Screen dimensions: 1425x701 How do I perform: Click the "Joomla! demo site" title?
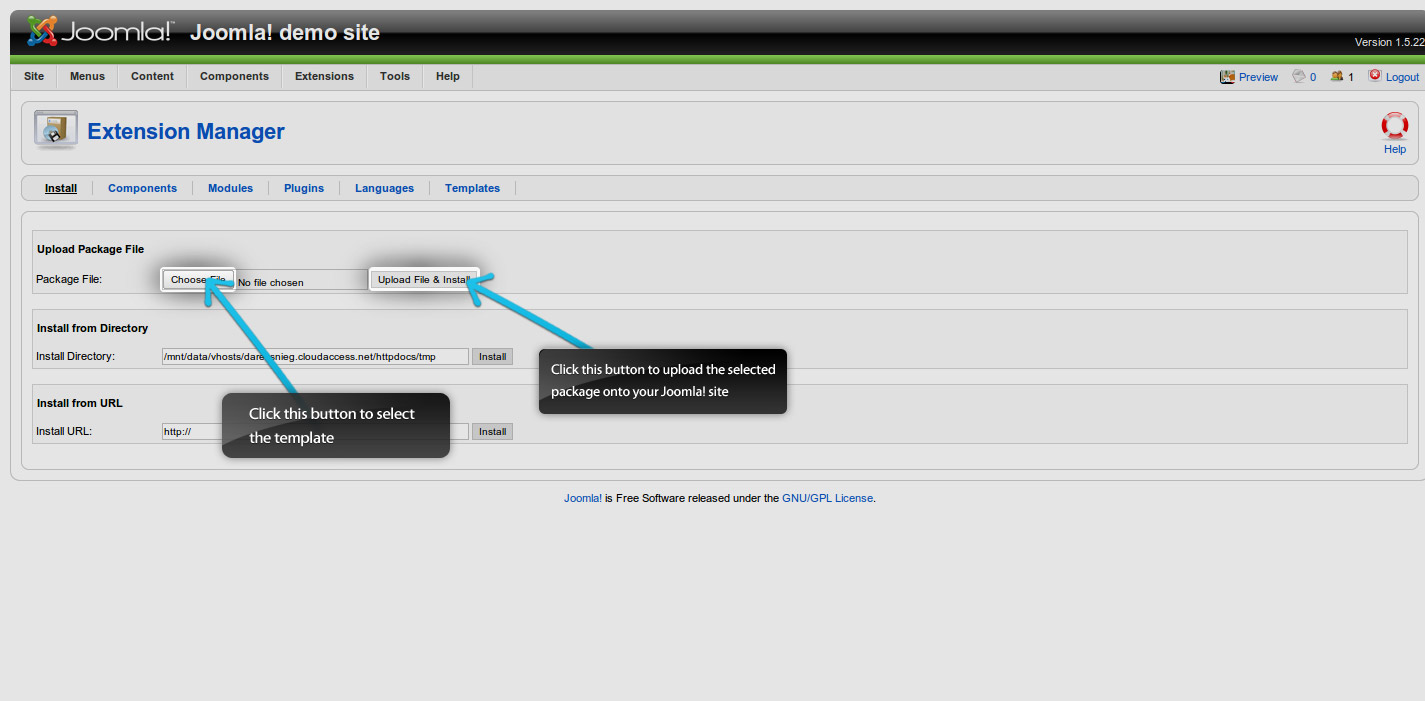(285, 32)
